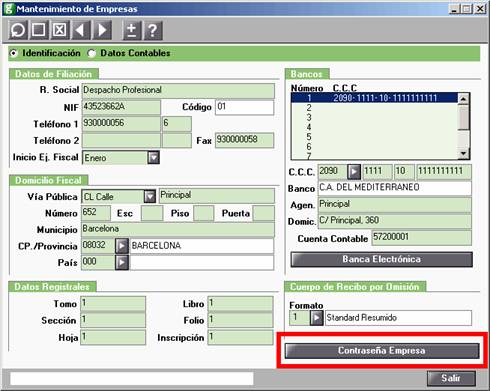Click the Sección field
The height and width of the screenshot is (391, 490).
(x=113, y=320)
